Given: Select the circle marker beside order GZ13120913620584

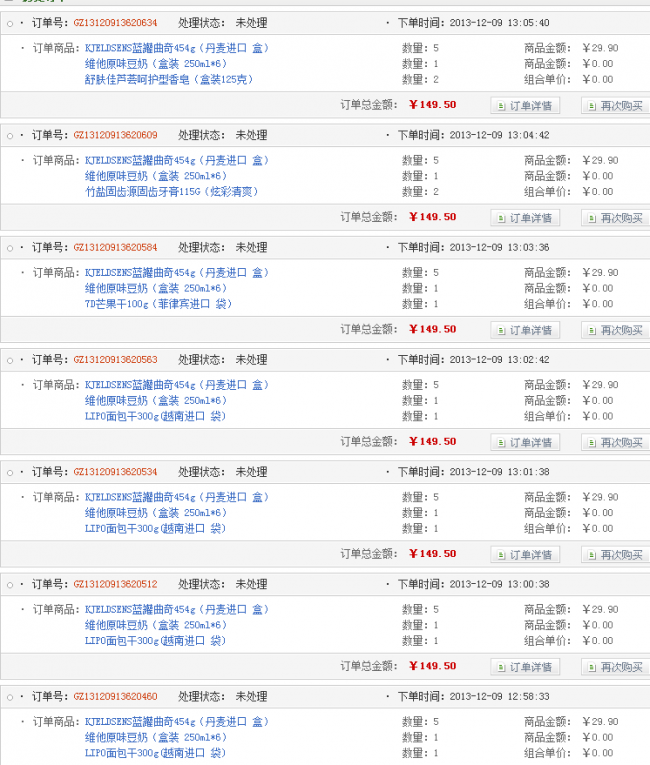Looking at the screenshot, I should [x=10, y=248].
